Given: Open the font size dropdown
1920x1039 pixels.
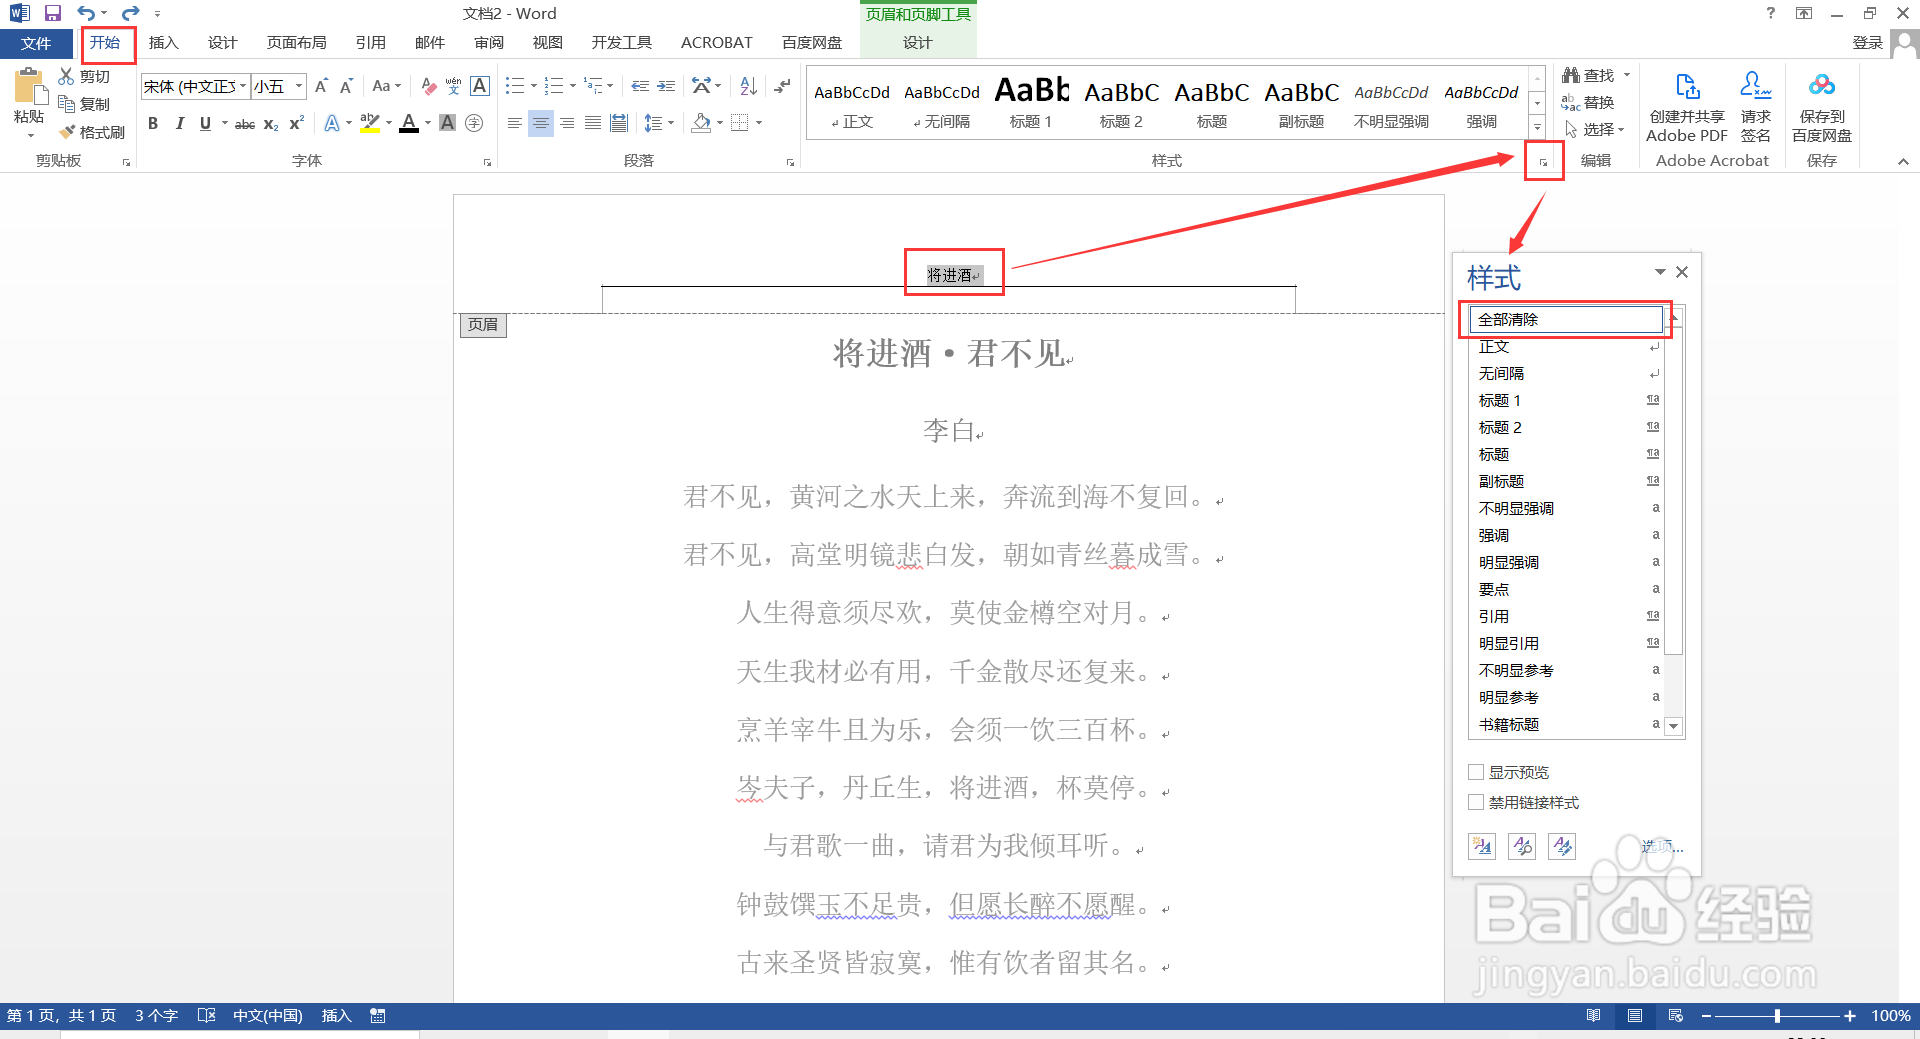Looking at the screenshot, I should (296, 86).
